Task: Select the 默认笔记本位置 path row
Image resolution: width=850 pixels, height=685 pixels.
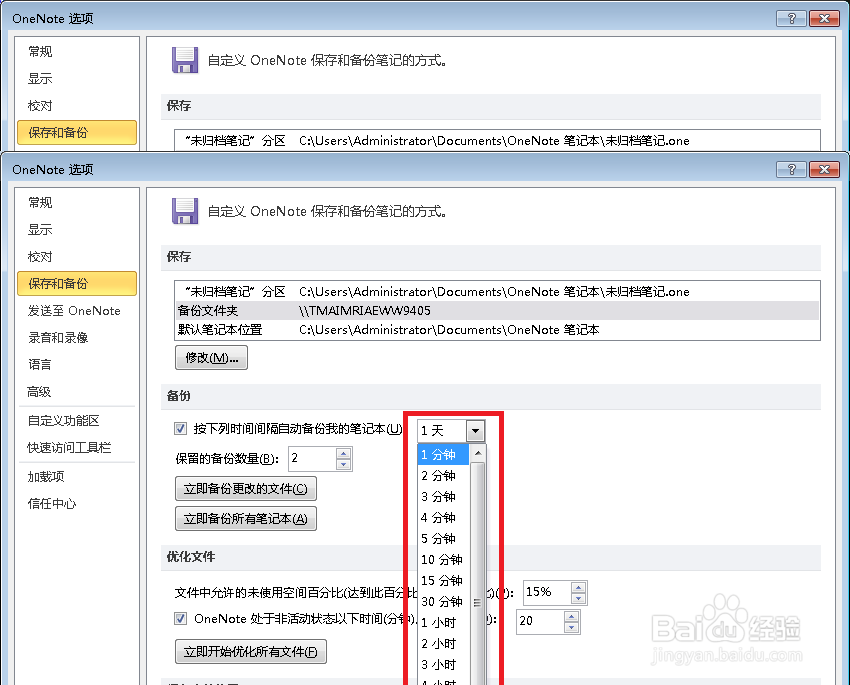Action: 497,329
